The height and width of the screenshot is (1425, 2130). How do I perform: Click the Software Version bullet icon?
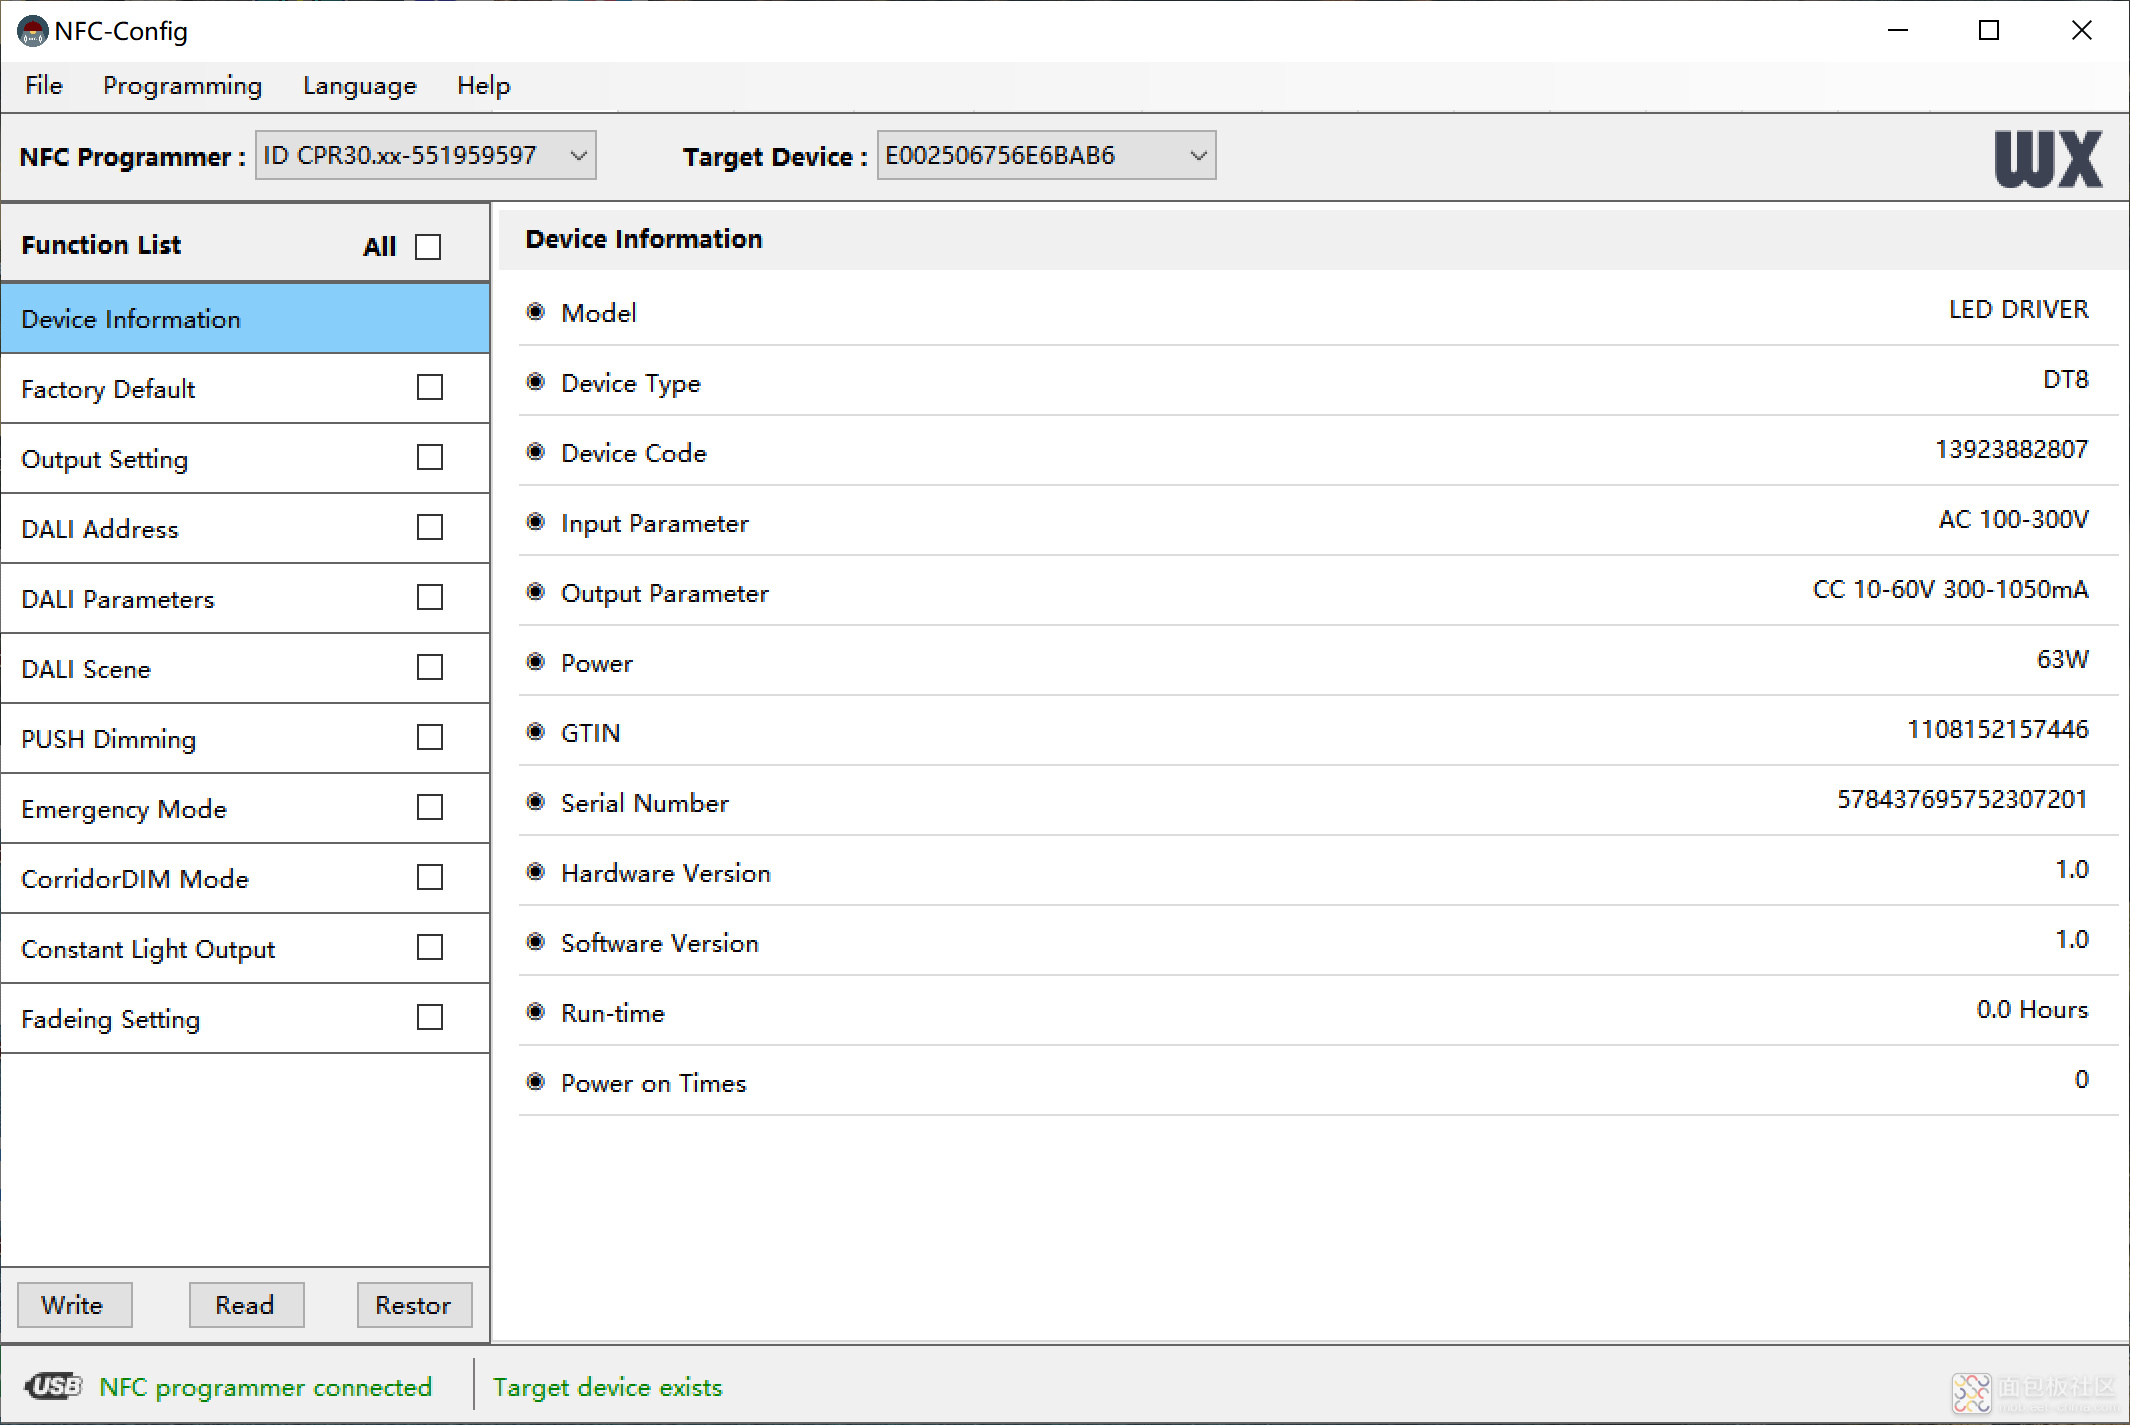point(536,942)
